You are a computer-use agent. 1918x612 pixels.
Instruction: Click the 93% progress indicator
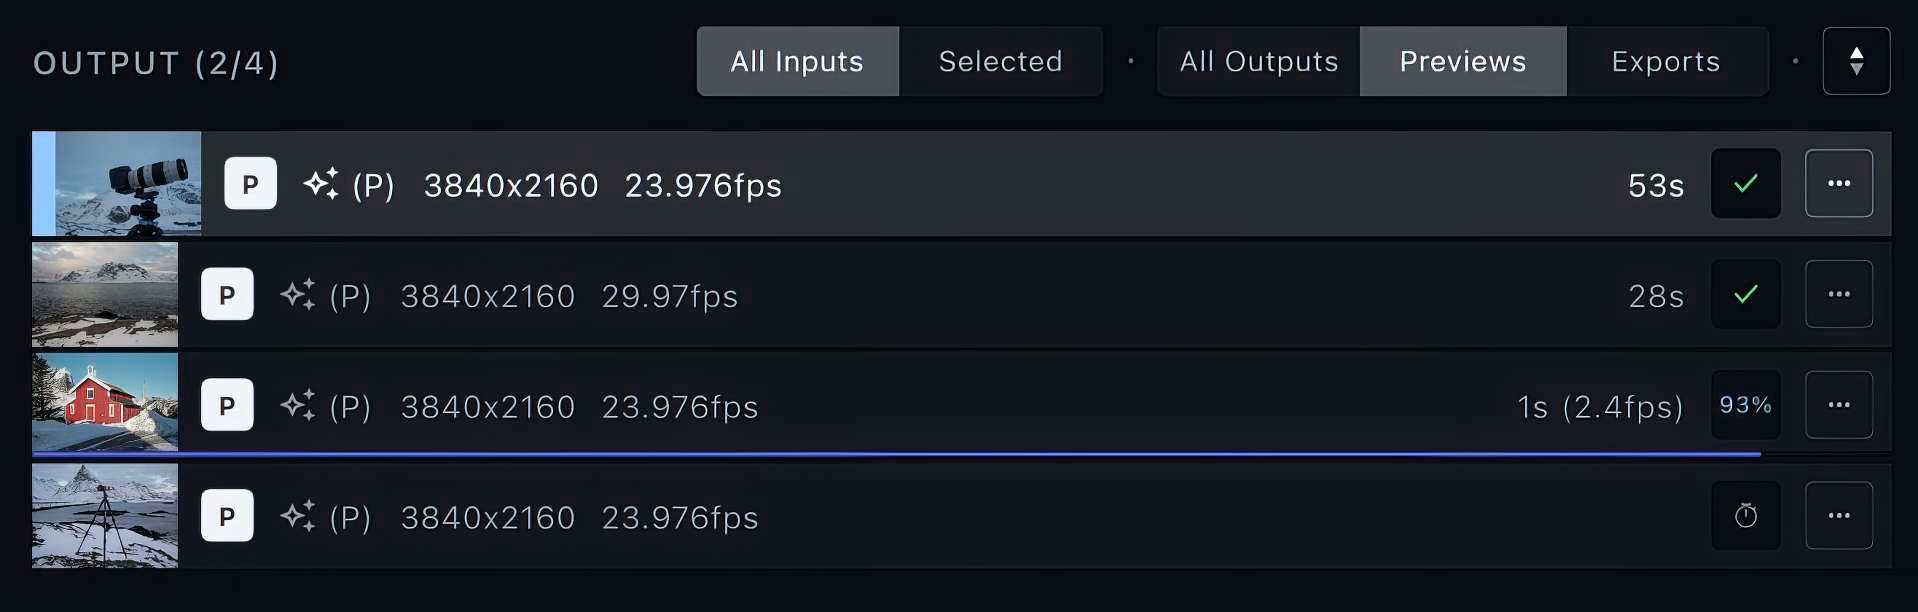(x=1745, y=405)
